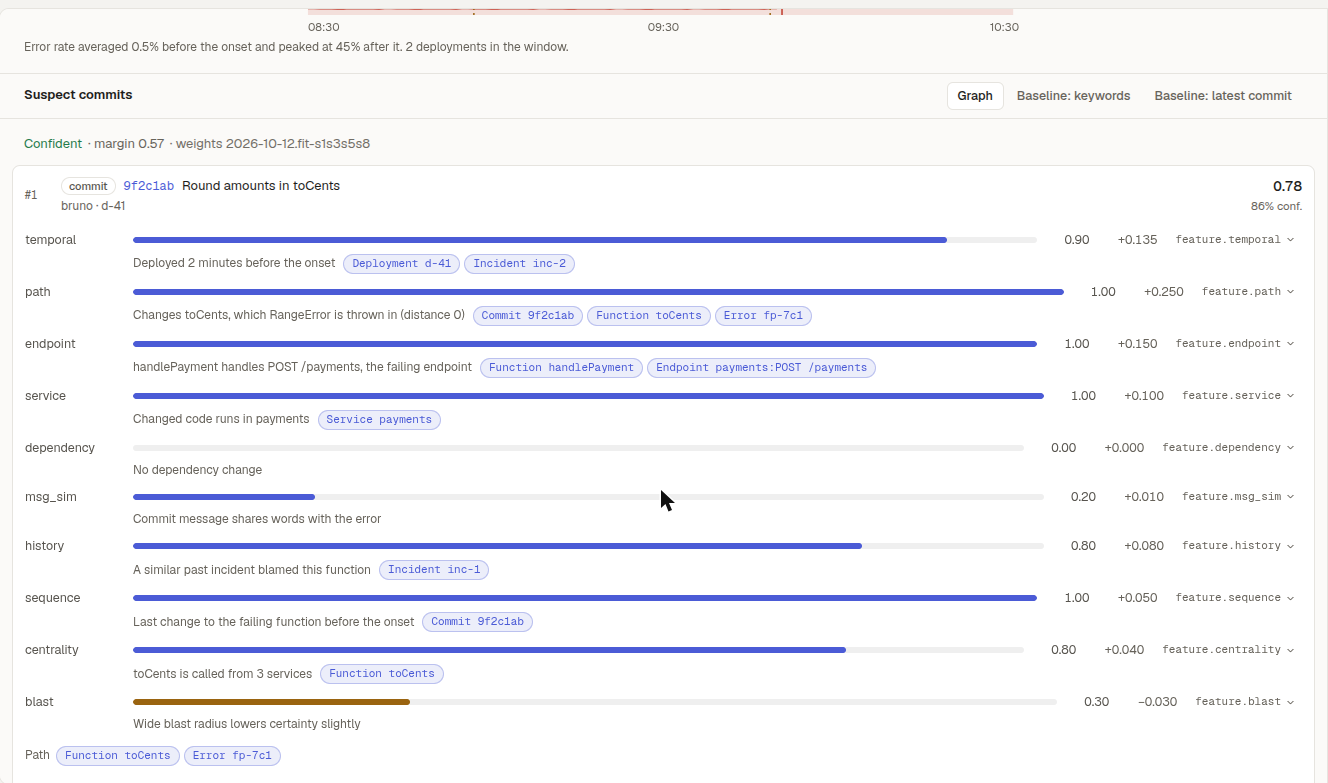The width and height of the screenshot is (1328, 783).
Task: Expand the feature.temporal dropdown
Action: 1235,240
